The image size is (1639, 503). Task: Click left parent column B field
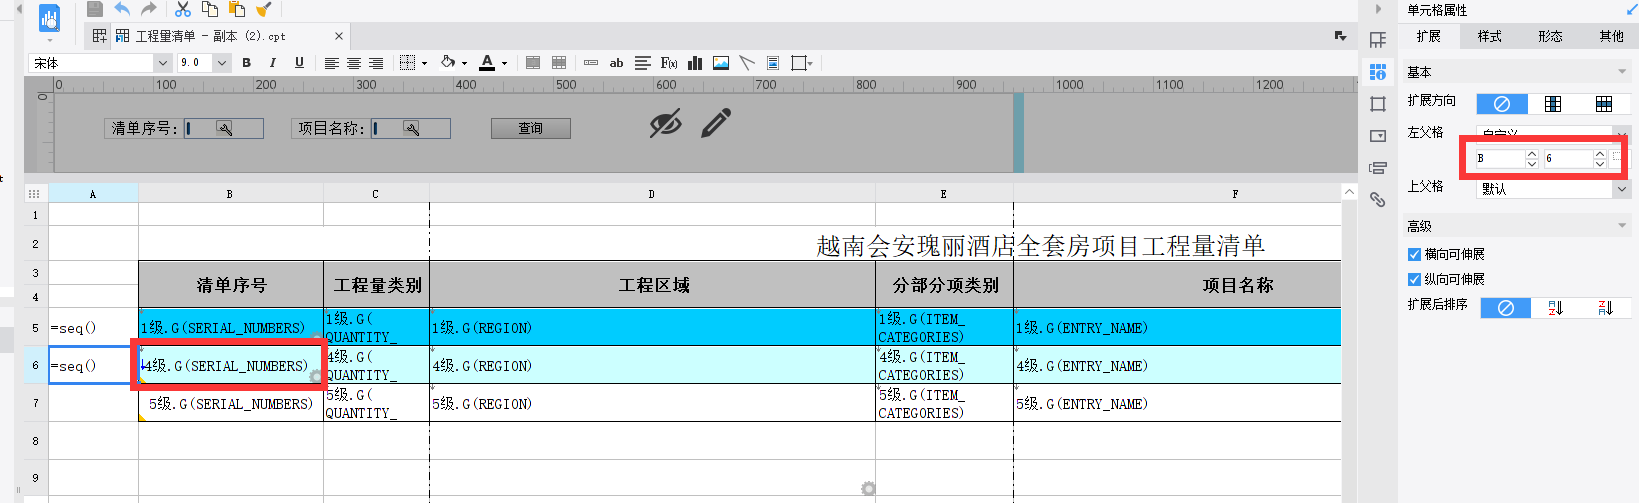tap(1500, 158)
